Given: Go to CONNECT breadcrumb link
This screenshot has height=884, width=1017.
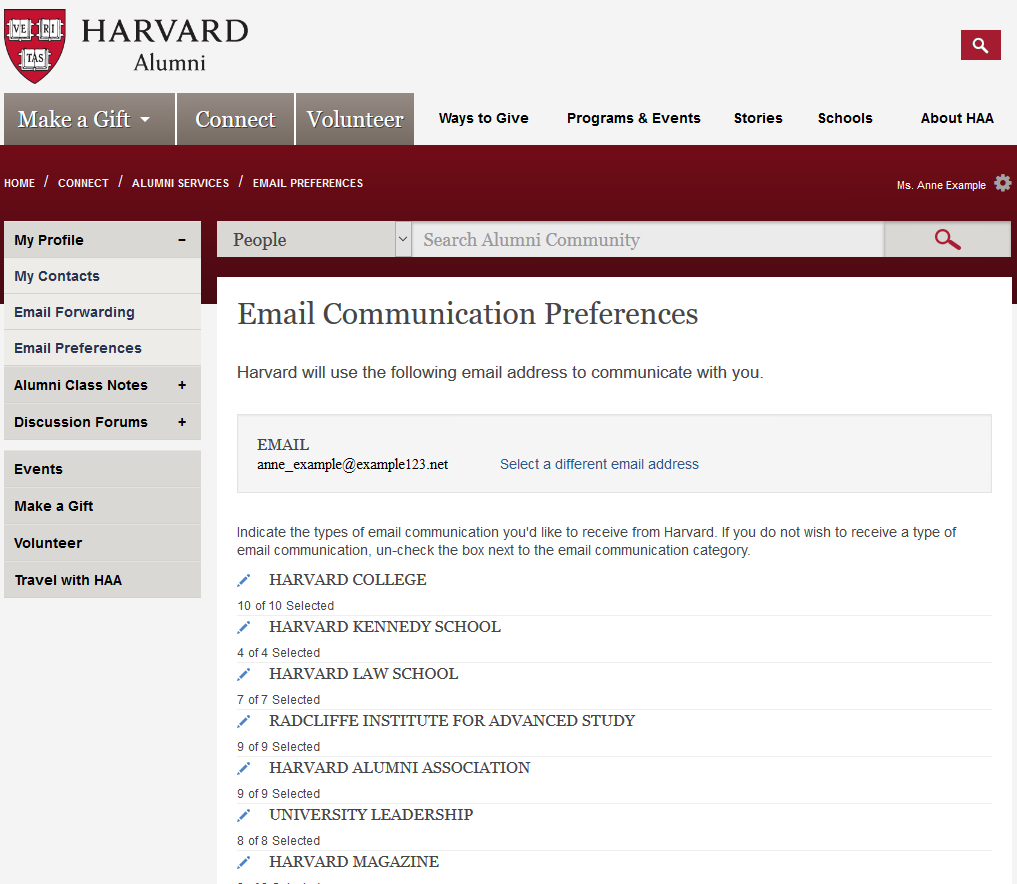Looking at the screenshot, I should pos(83,183).
